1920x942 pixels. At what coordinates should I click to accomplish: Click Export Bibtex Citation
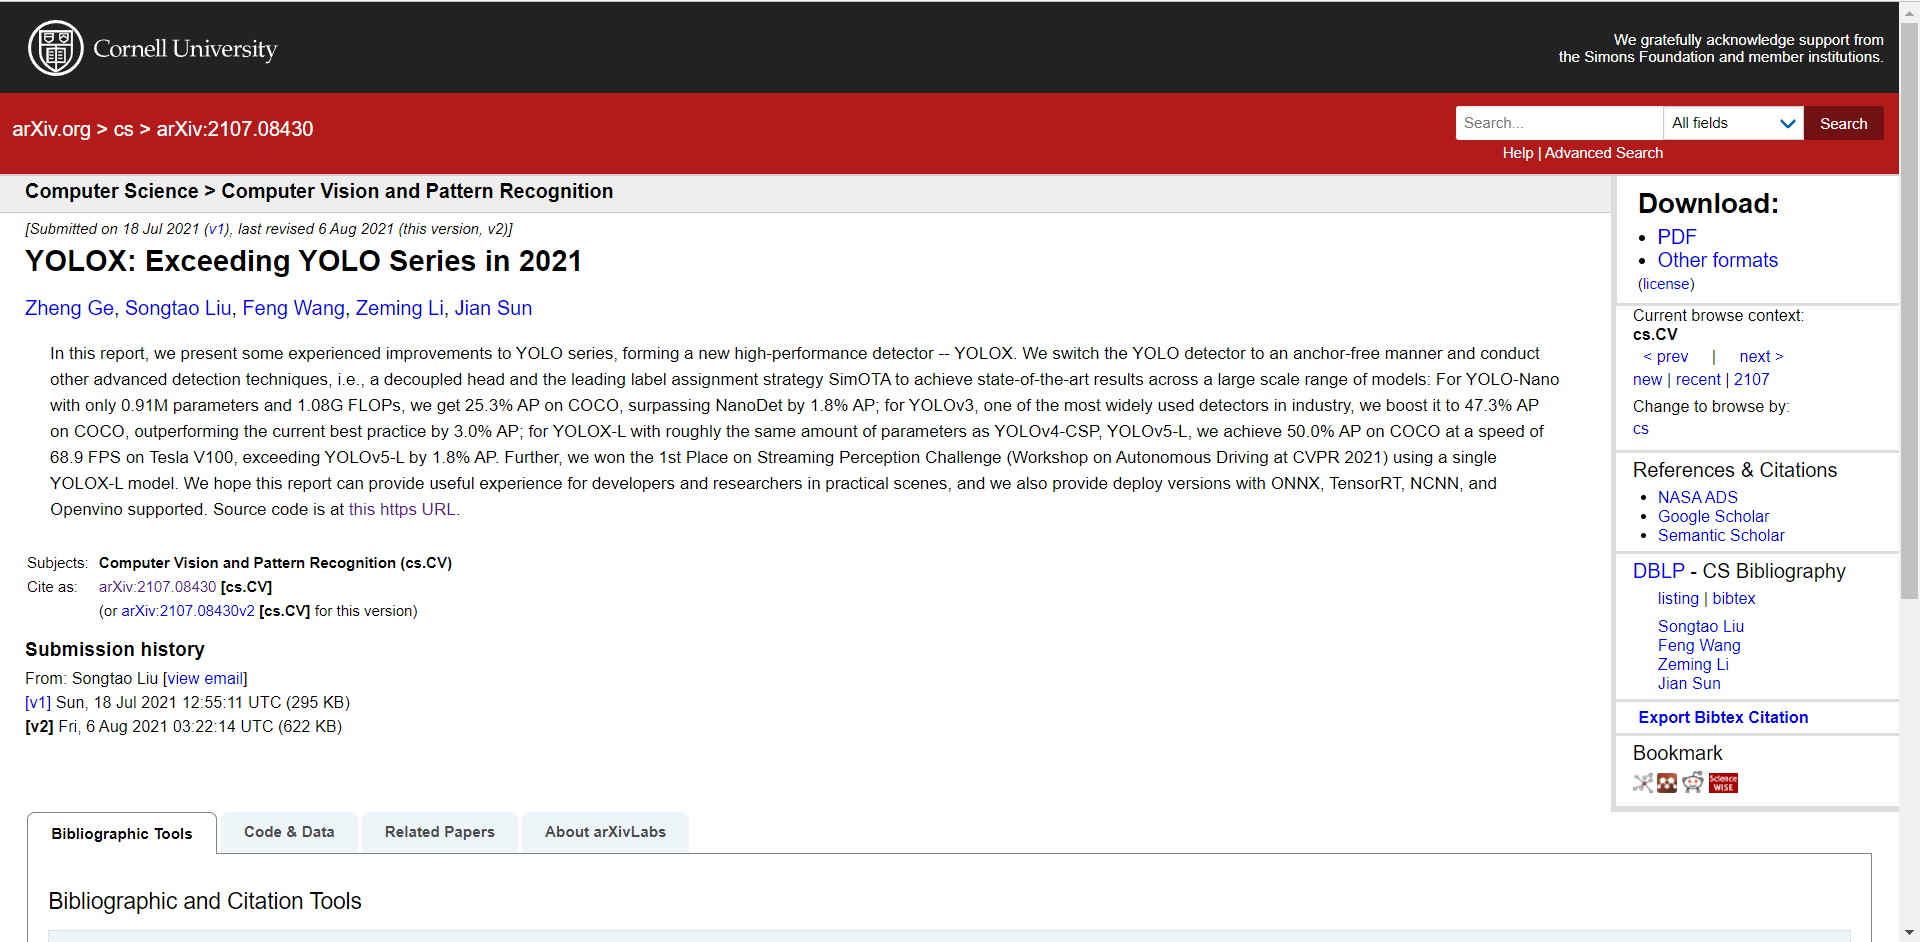[x=1723, y=717]
